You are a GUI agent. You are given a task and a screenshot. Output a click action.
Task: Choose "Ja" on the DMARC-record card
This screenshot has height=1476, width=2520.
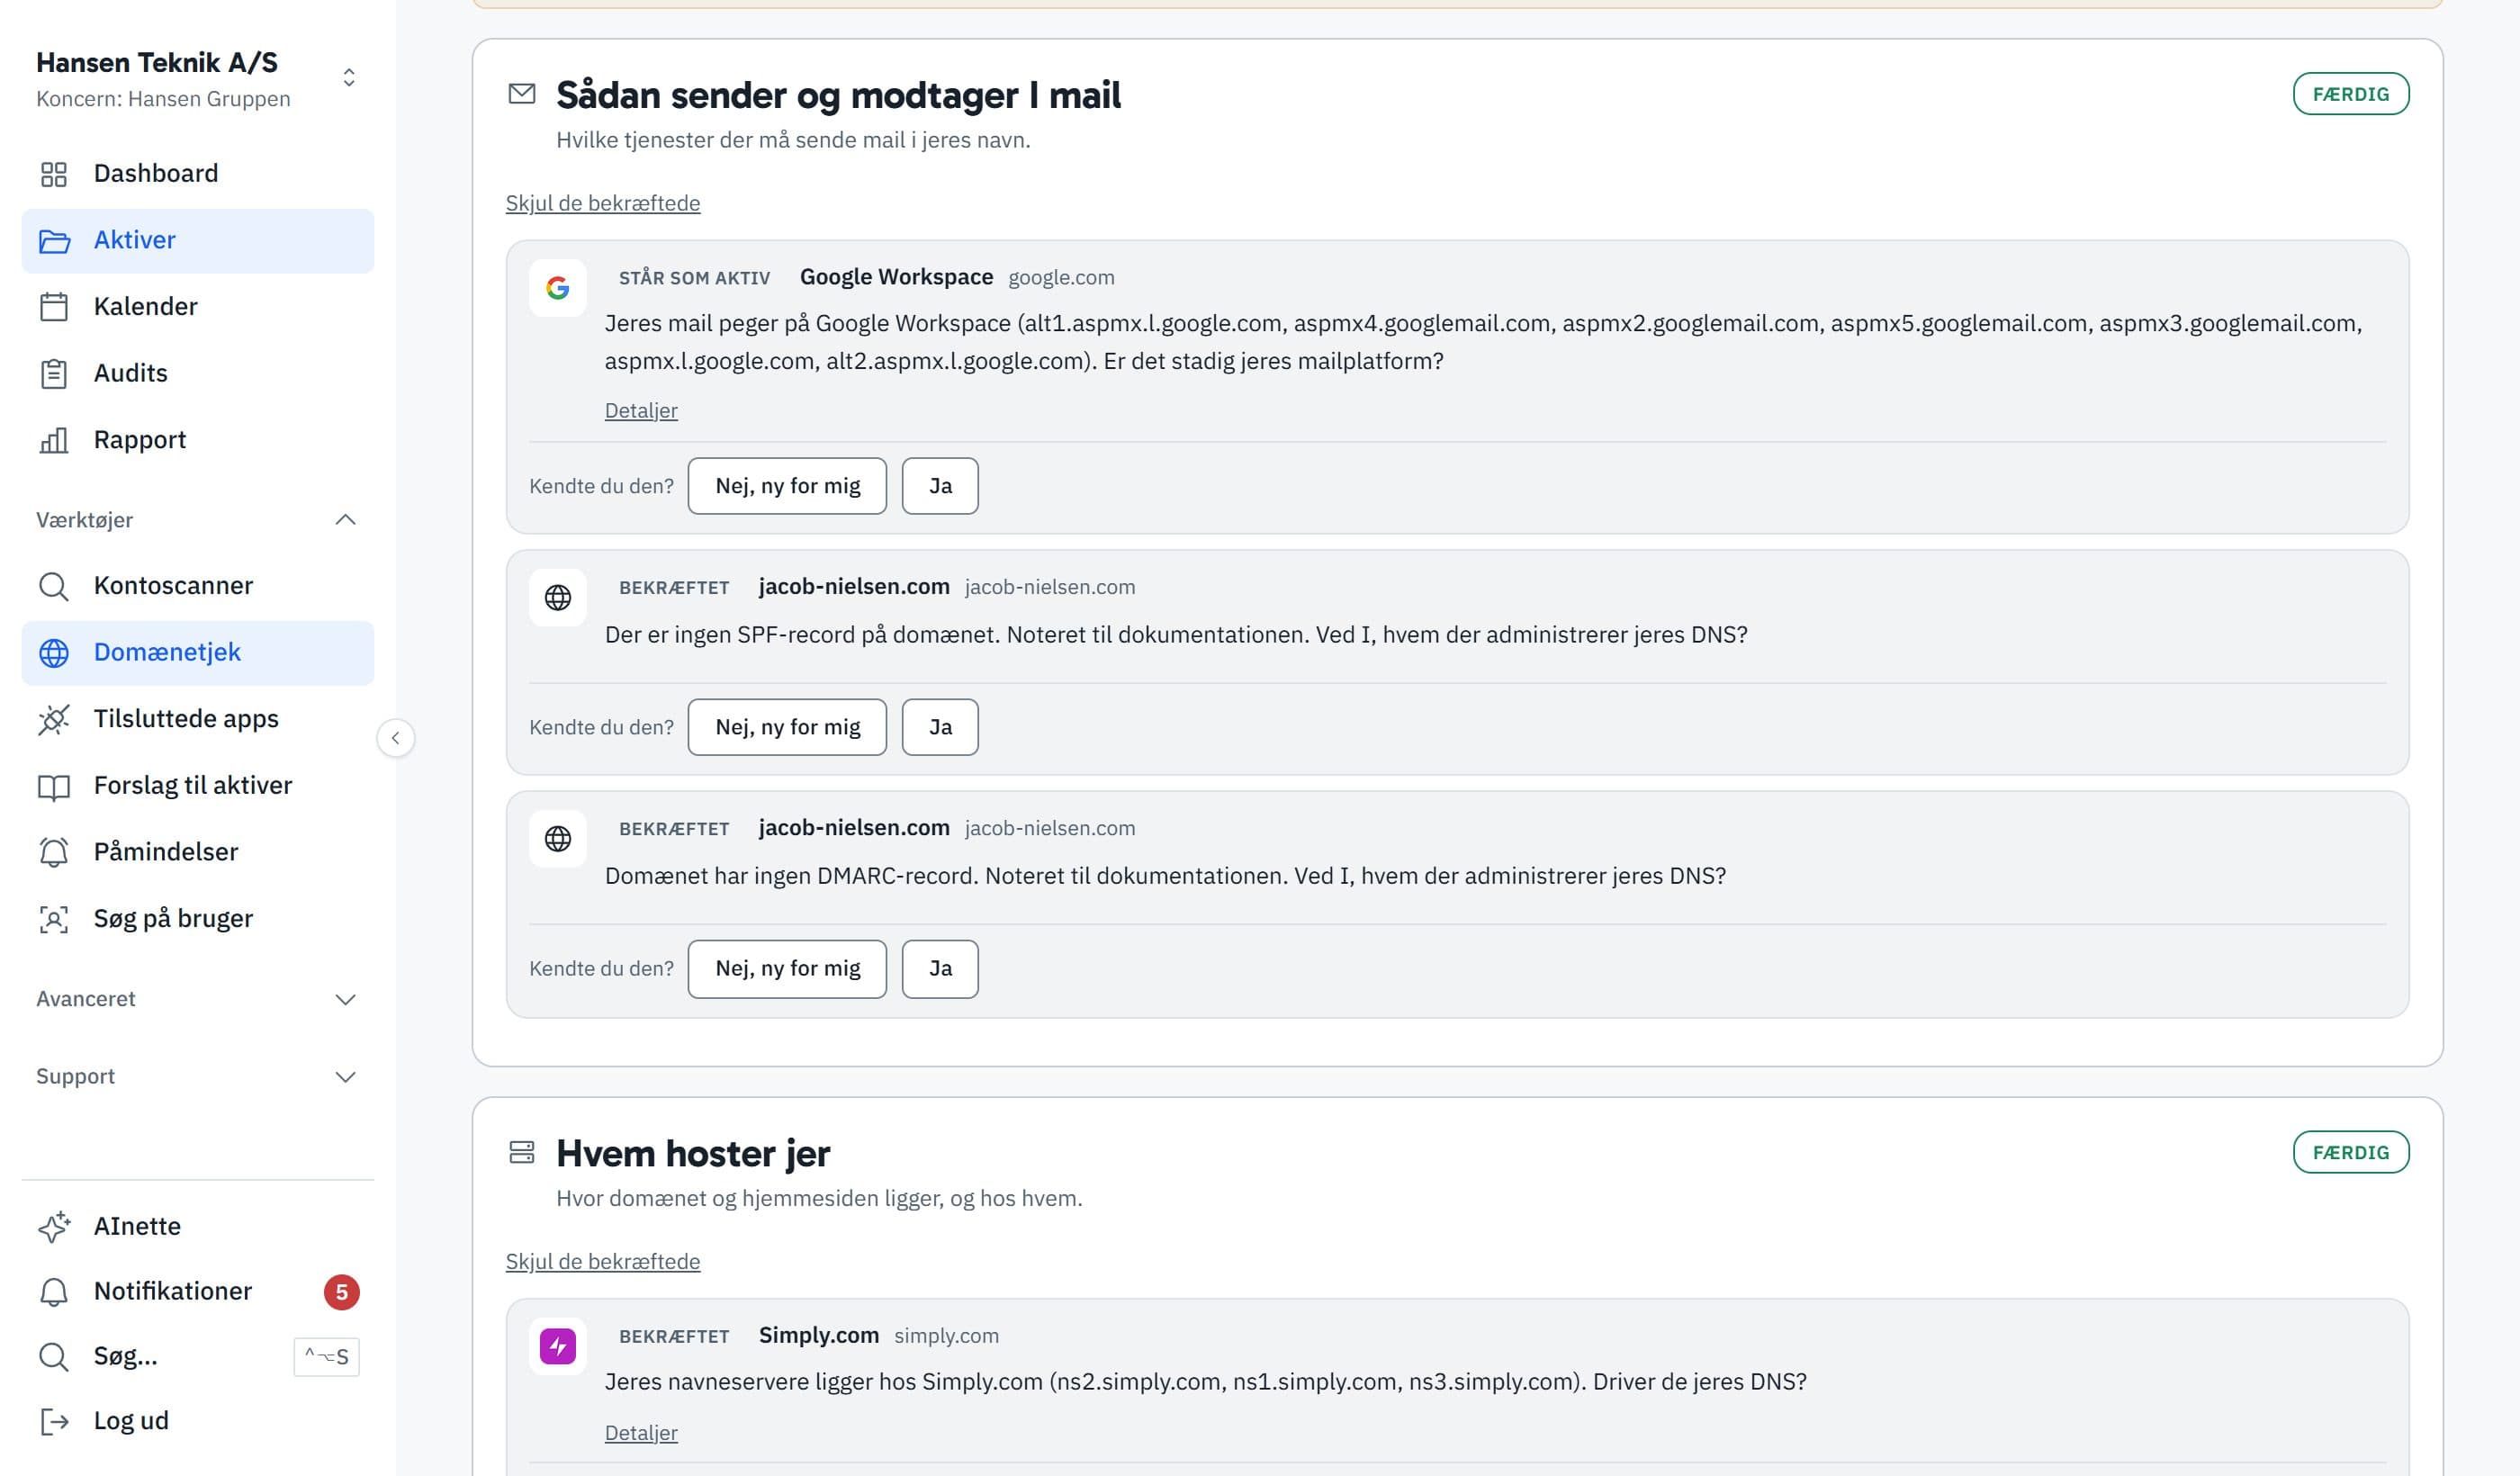pos(940,969)
